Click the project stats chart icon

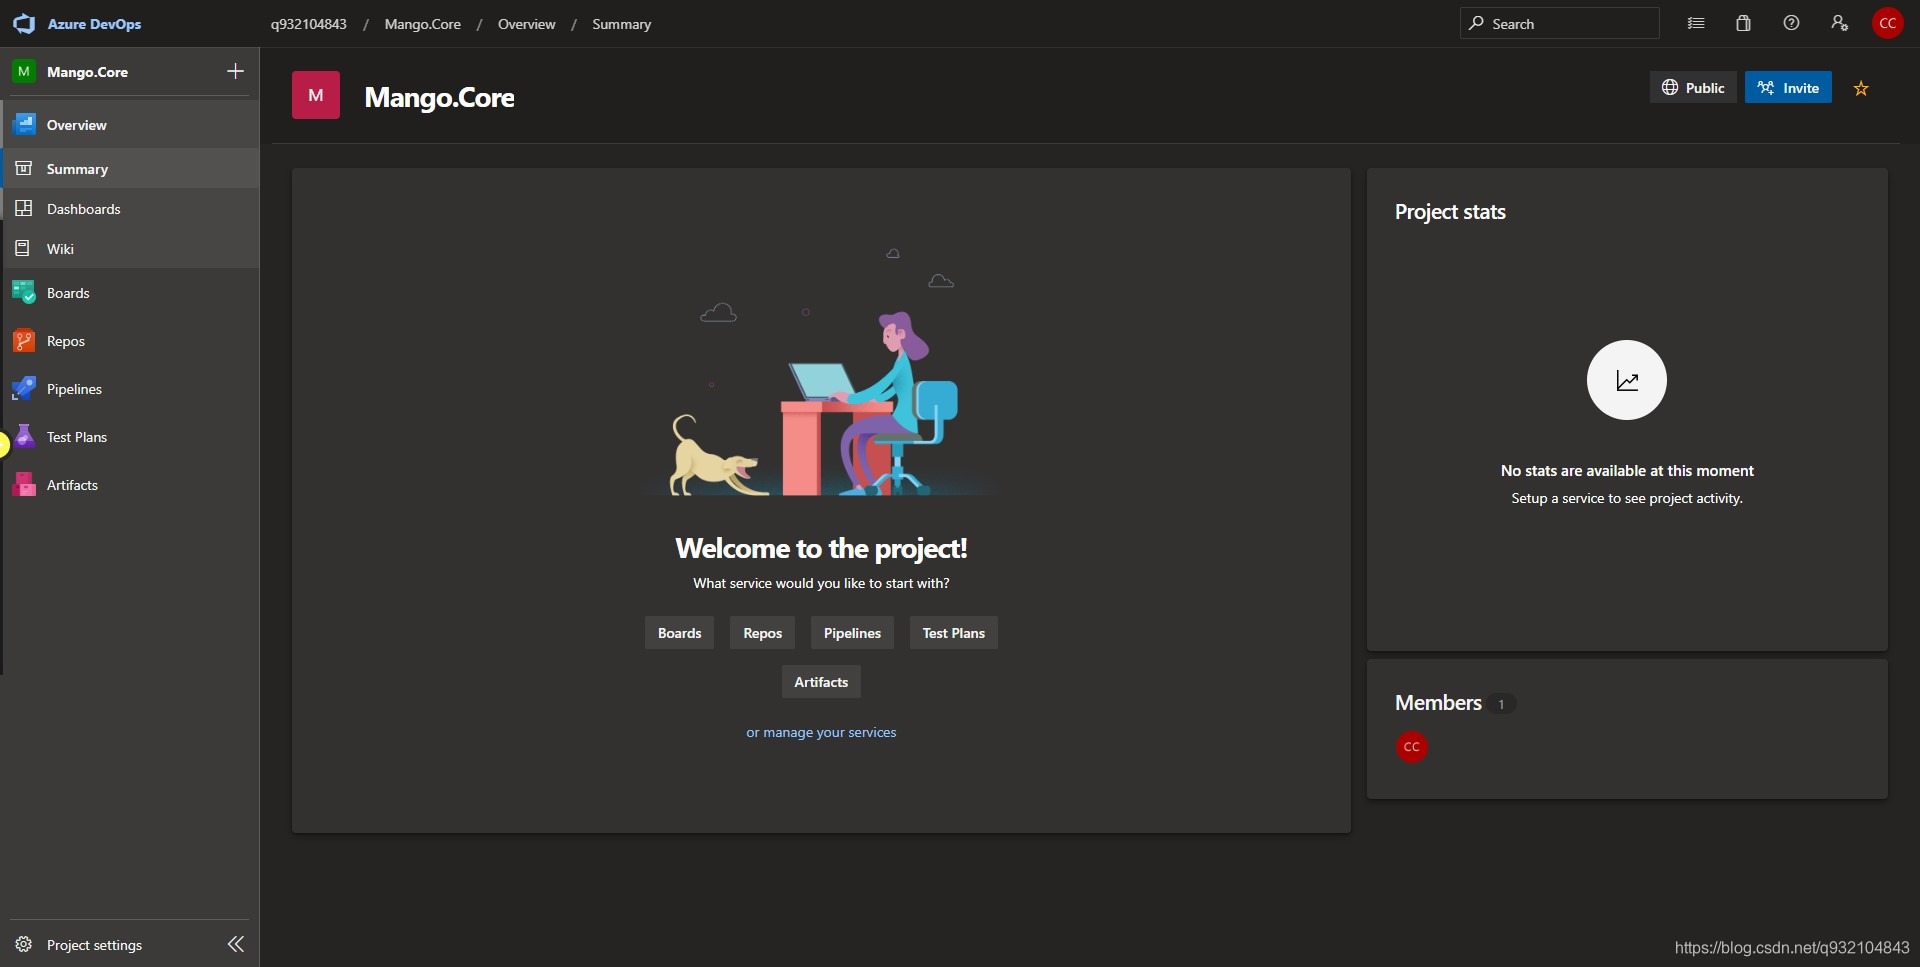(x=1627, y=380)
